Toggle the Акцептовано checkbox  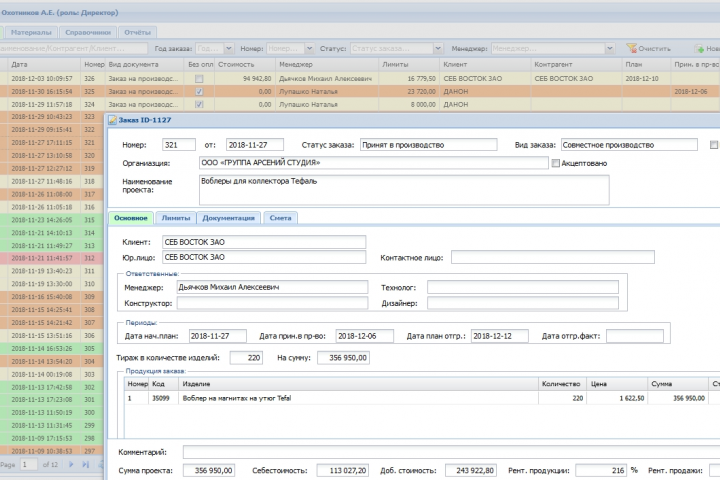[x=556, y=163]
